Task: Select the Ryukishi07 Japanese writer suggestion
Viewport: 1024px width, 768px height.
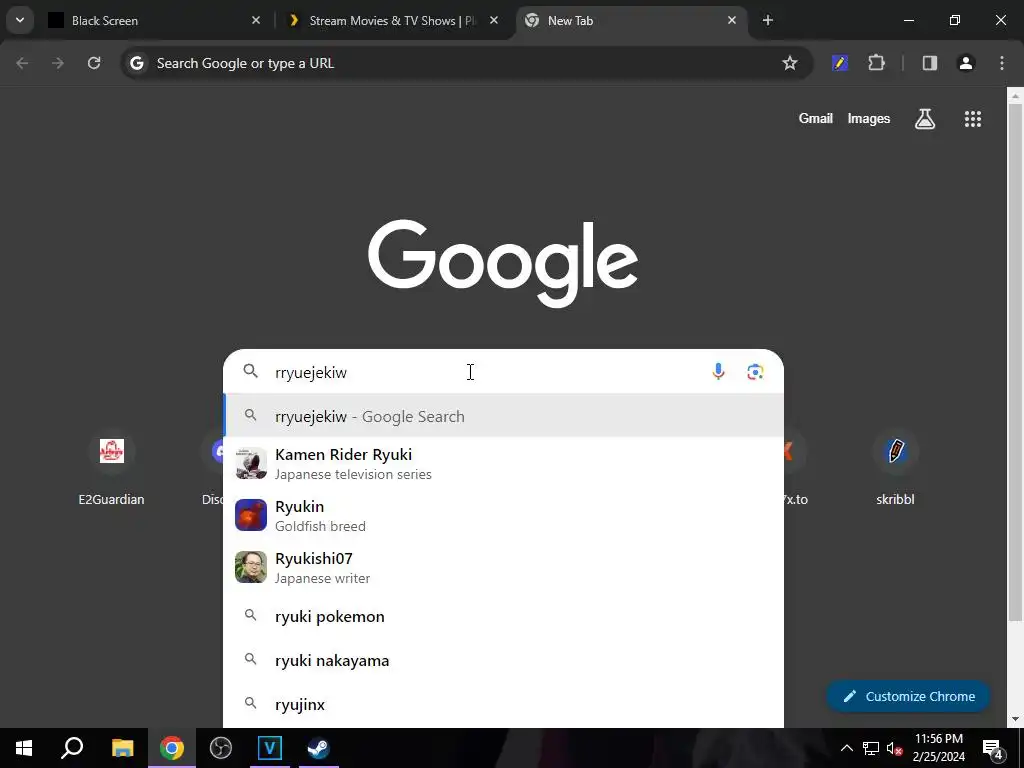Action: click(x=504, y=568)
